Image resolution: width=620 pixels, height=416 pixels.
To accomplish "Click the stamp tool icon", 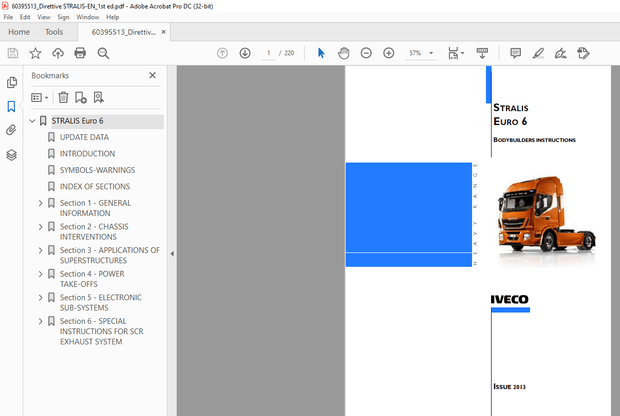I will click(583, 53).
